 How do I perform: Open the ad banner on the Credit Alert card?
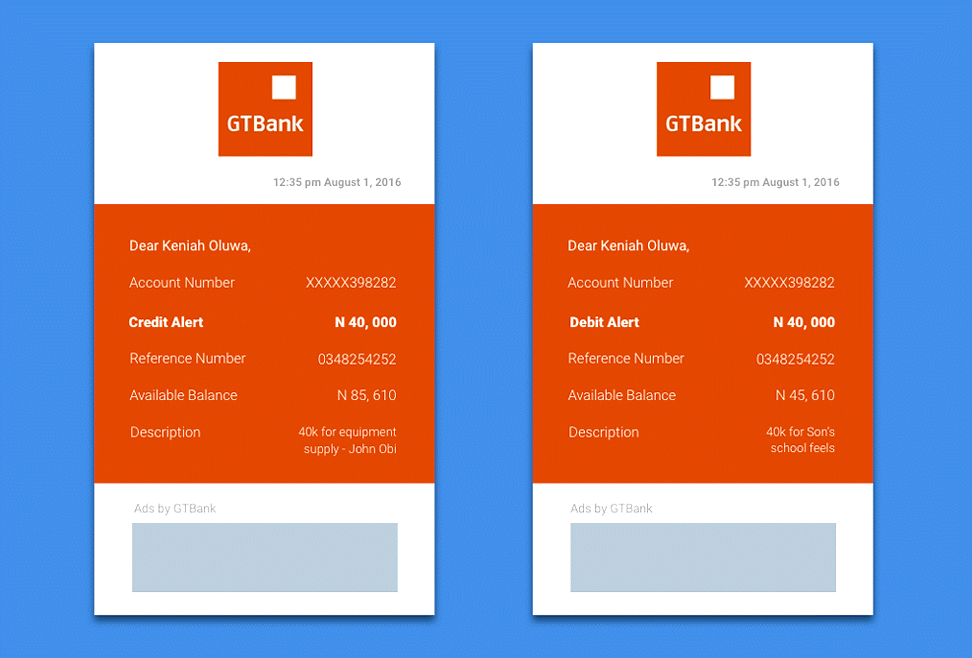(x=265, y=558)
